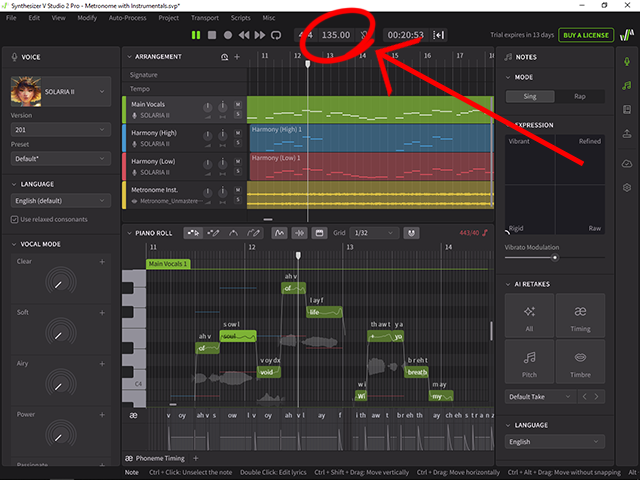Image resolution: width=640 pixels, height=480 pixels.
Task: Enable Use relaxed consonants checkbox
Action: pos(15,219)
